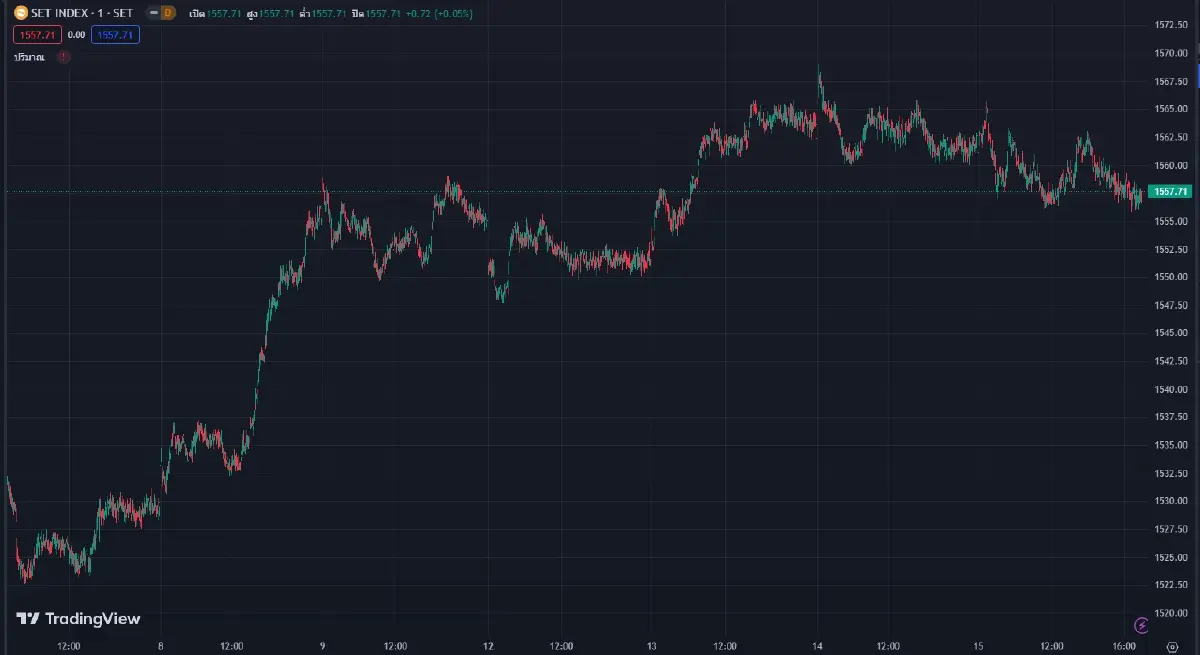Select the ปริมาณ volume indicator label
The width and height of the screenshot is (1200, 655).
(x=29, y=57)
